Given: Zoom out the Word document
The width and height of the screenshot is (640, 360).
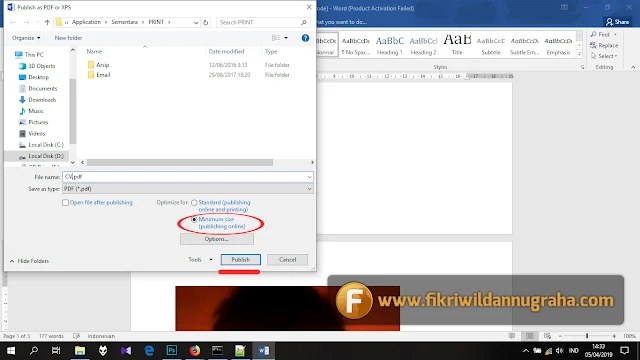Looking at the screenshot, I should (560, 336).
